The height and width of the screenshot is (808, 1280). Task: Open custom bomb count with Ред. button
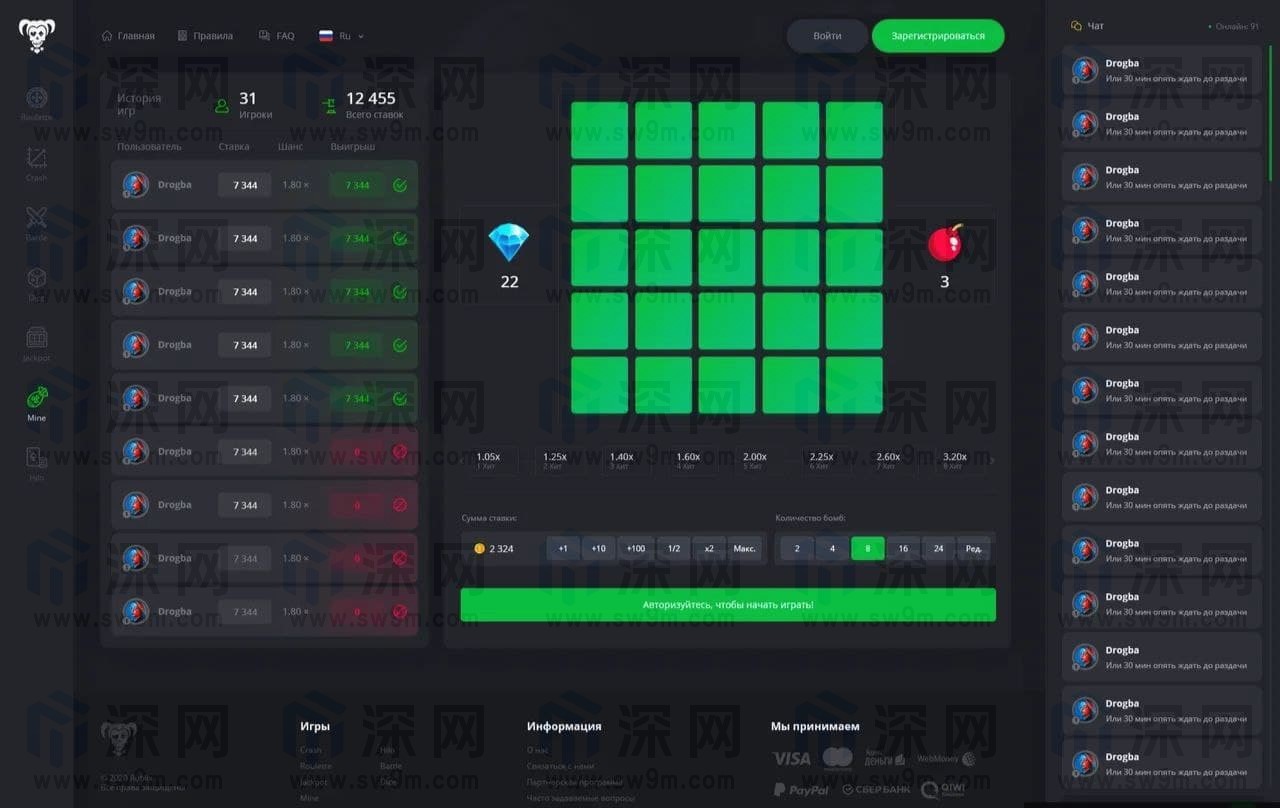pos(973,548)
